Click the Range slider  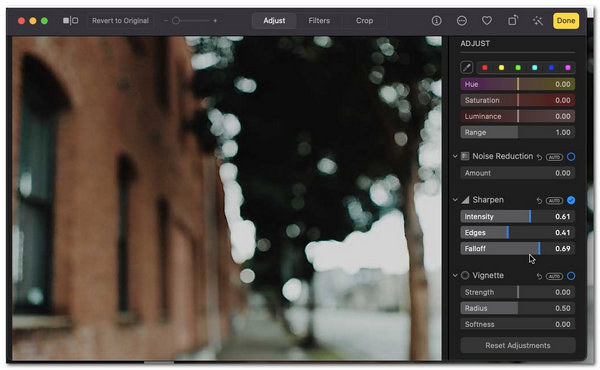click(518, 132)
